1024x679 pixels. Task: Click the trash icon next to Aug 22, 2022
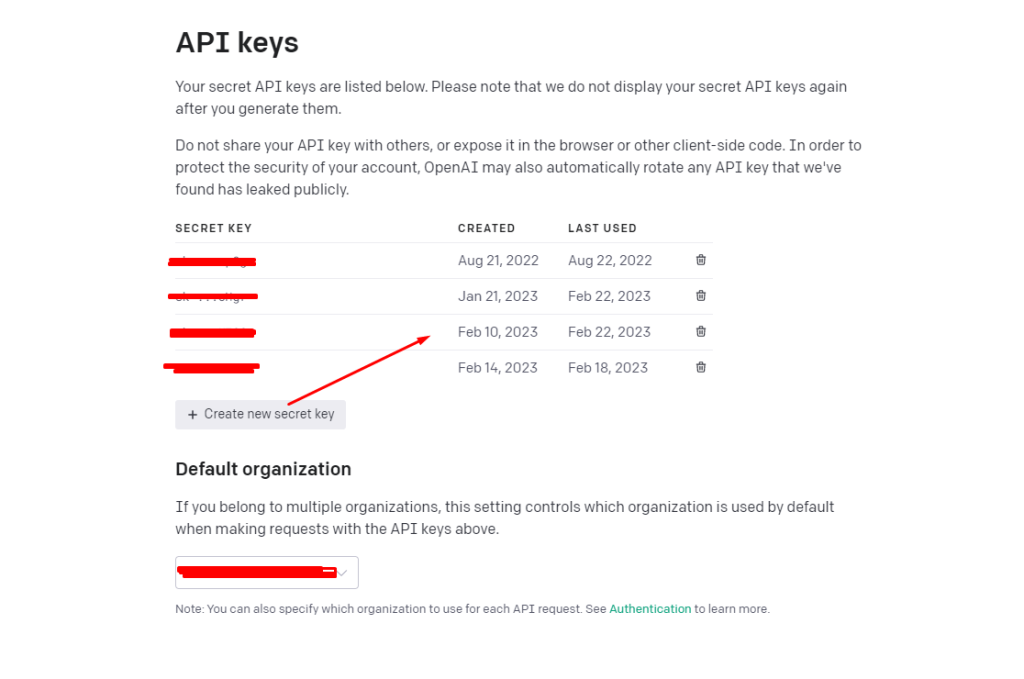[700, 260]
